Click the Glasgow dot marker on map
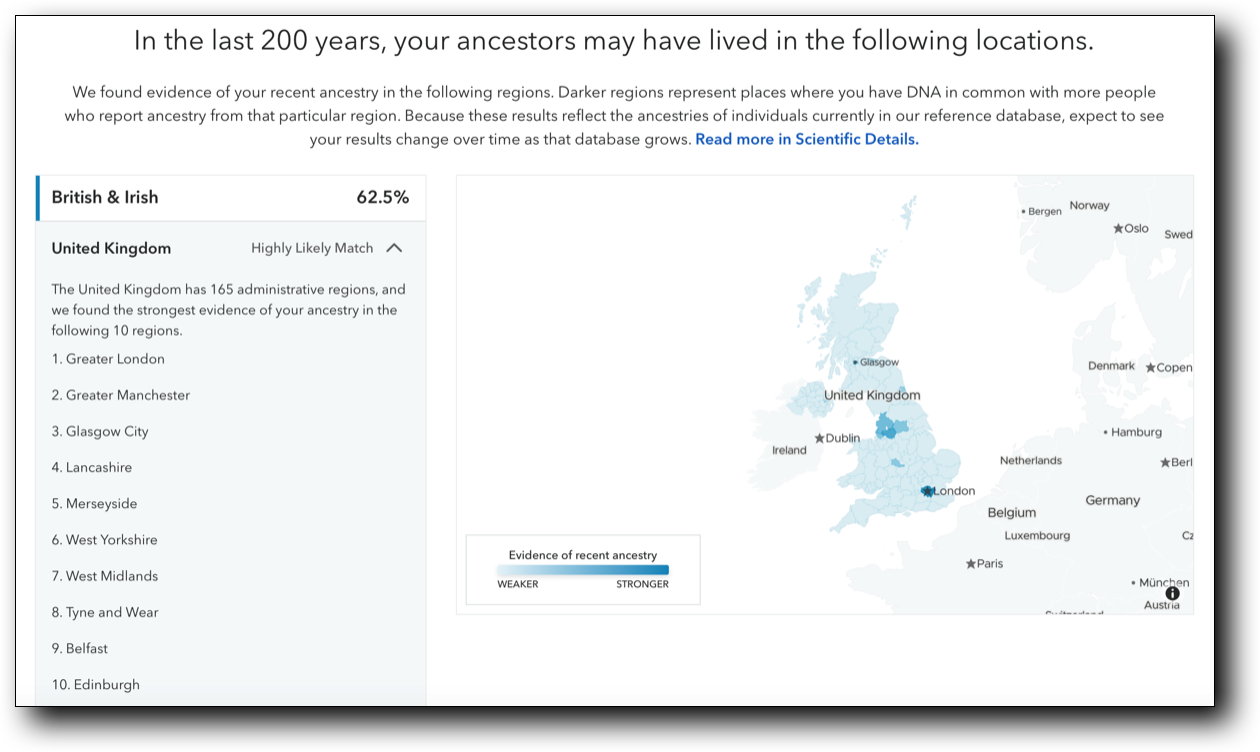This screenshot has width=1260, height=752. coord(855,362)
